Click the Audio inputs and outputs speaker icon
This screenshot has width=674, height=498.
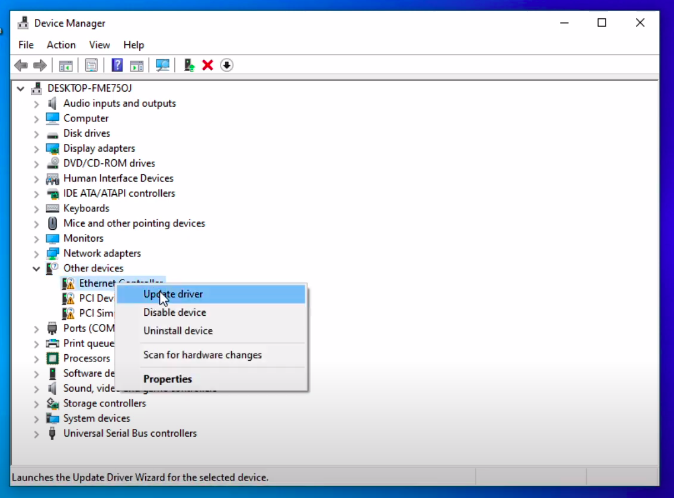click(52, 104)
